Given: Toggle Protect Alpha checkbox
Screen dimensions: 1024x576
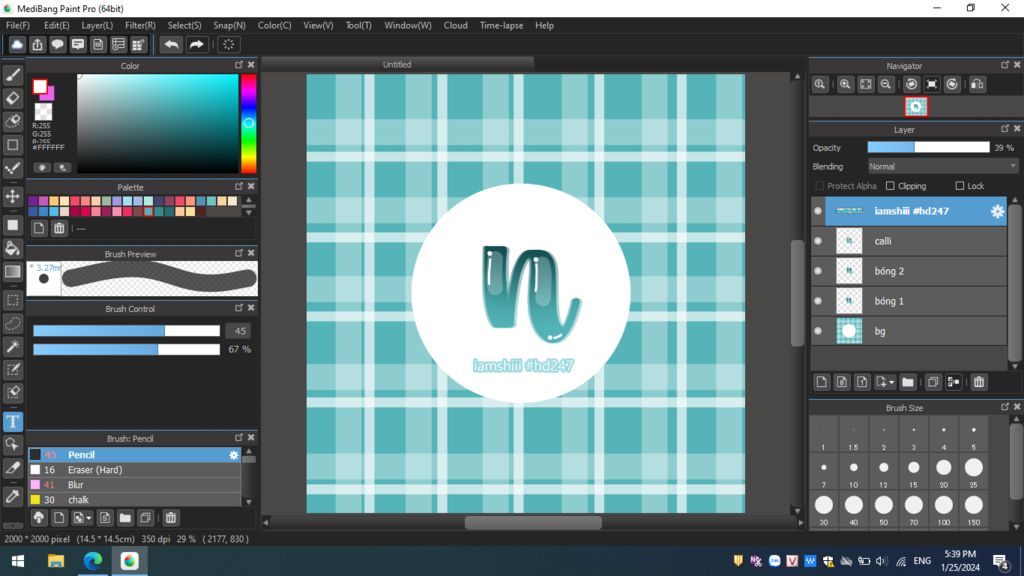Looking at the screenshot, I should [x=820, y=186].
